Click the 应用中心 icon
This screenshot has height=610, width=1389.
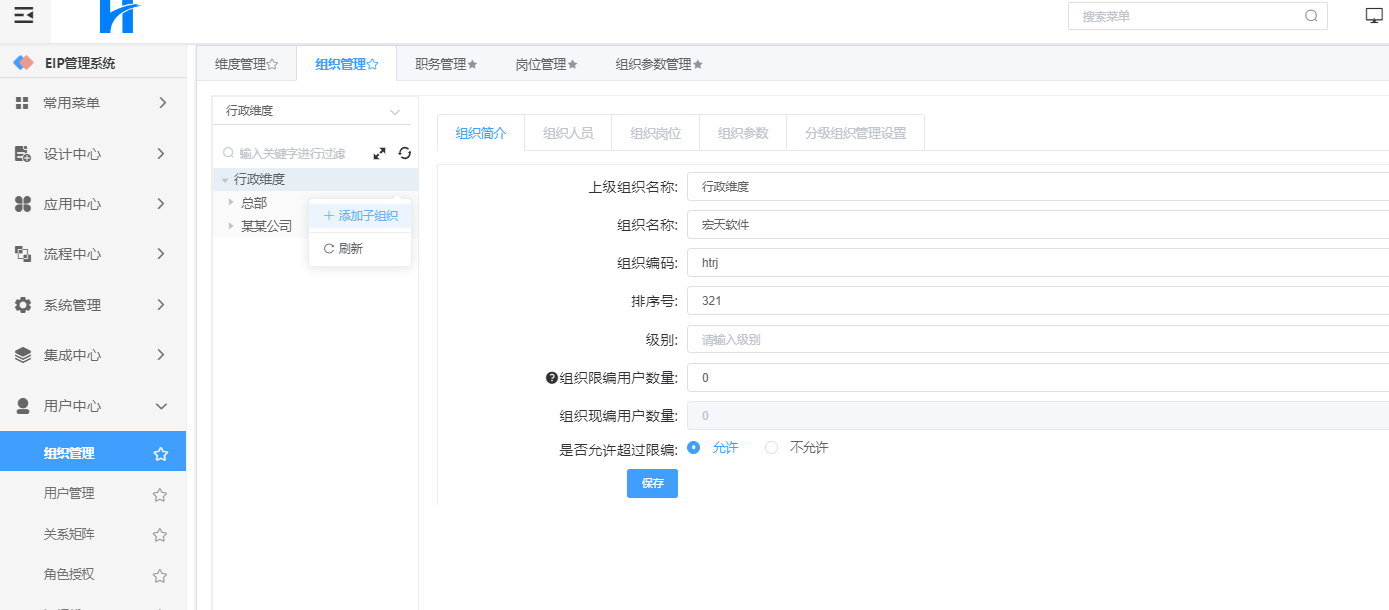pyautogui.click(x=22, y=204)
